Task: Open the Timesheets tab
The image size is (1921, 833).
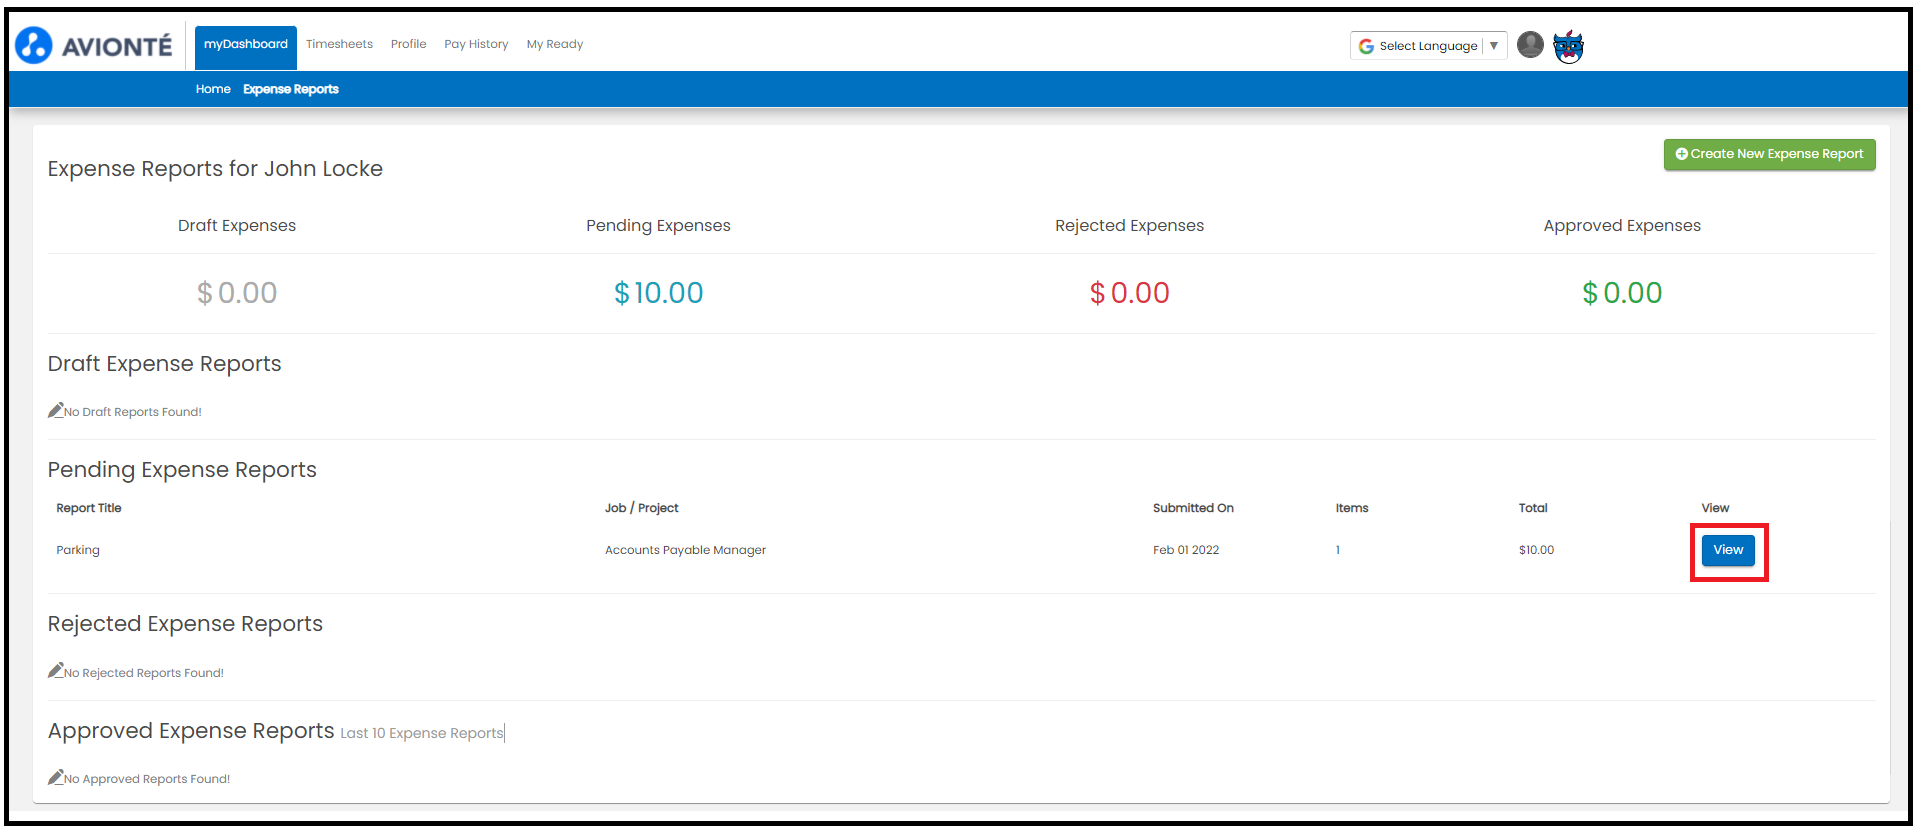Action: tap(339, 44)
